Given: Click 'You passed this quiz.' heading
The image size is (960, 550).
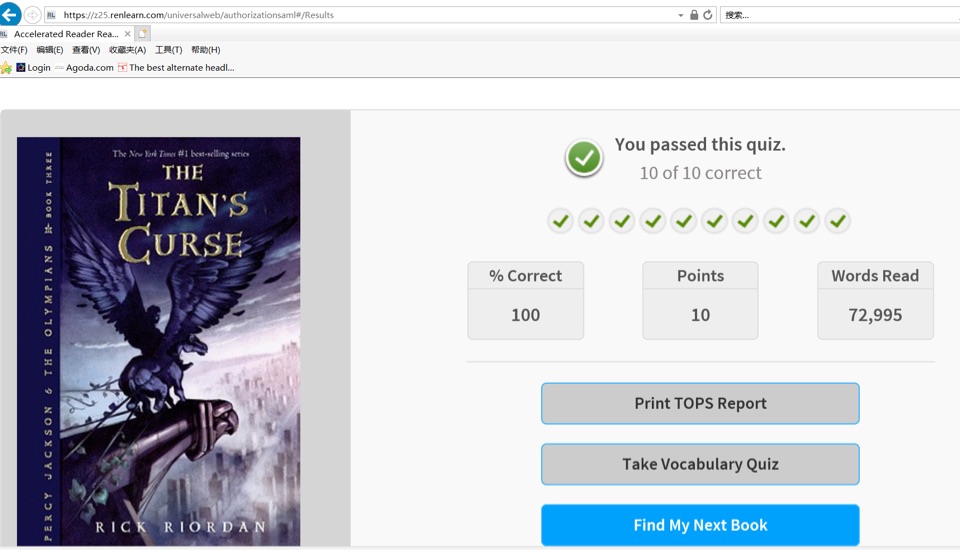Looking at the screenshot, I should (700, 145).
